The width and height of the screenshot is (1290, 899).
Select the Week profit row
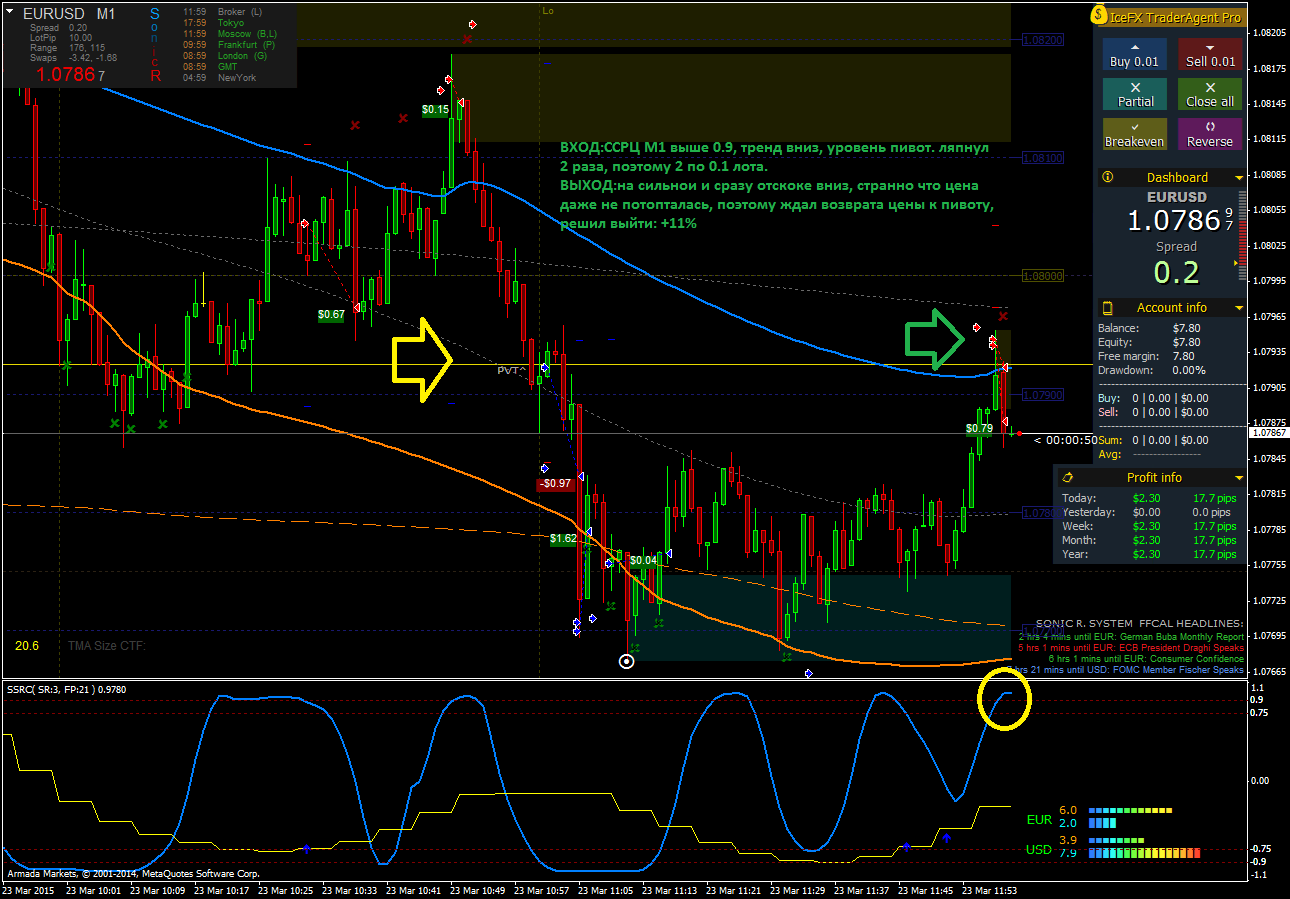tap(1149, 526)
